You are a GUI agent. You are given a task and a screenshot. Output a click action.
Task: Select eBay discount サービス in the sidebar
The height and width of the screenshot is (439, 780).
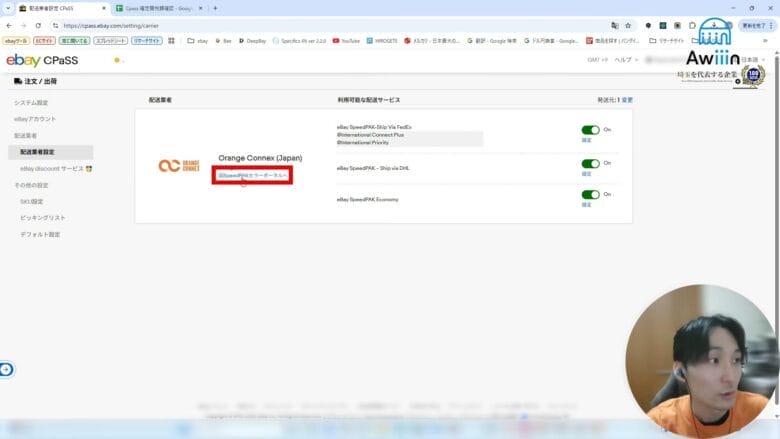[x=55, y=169]
